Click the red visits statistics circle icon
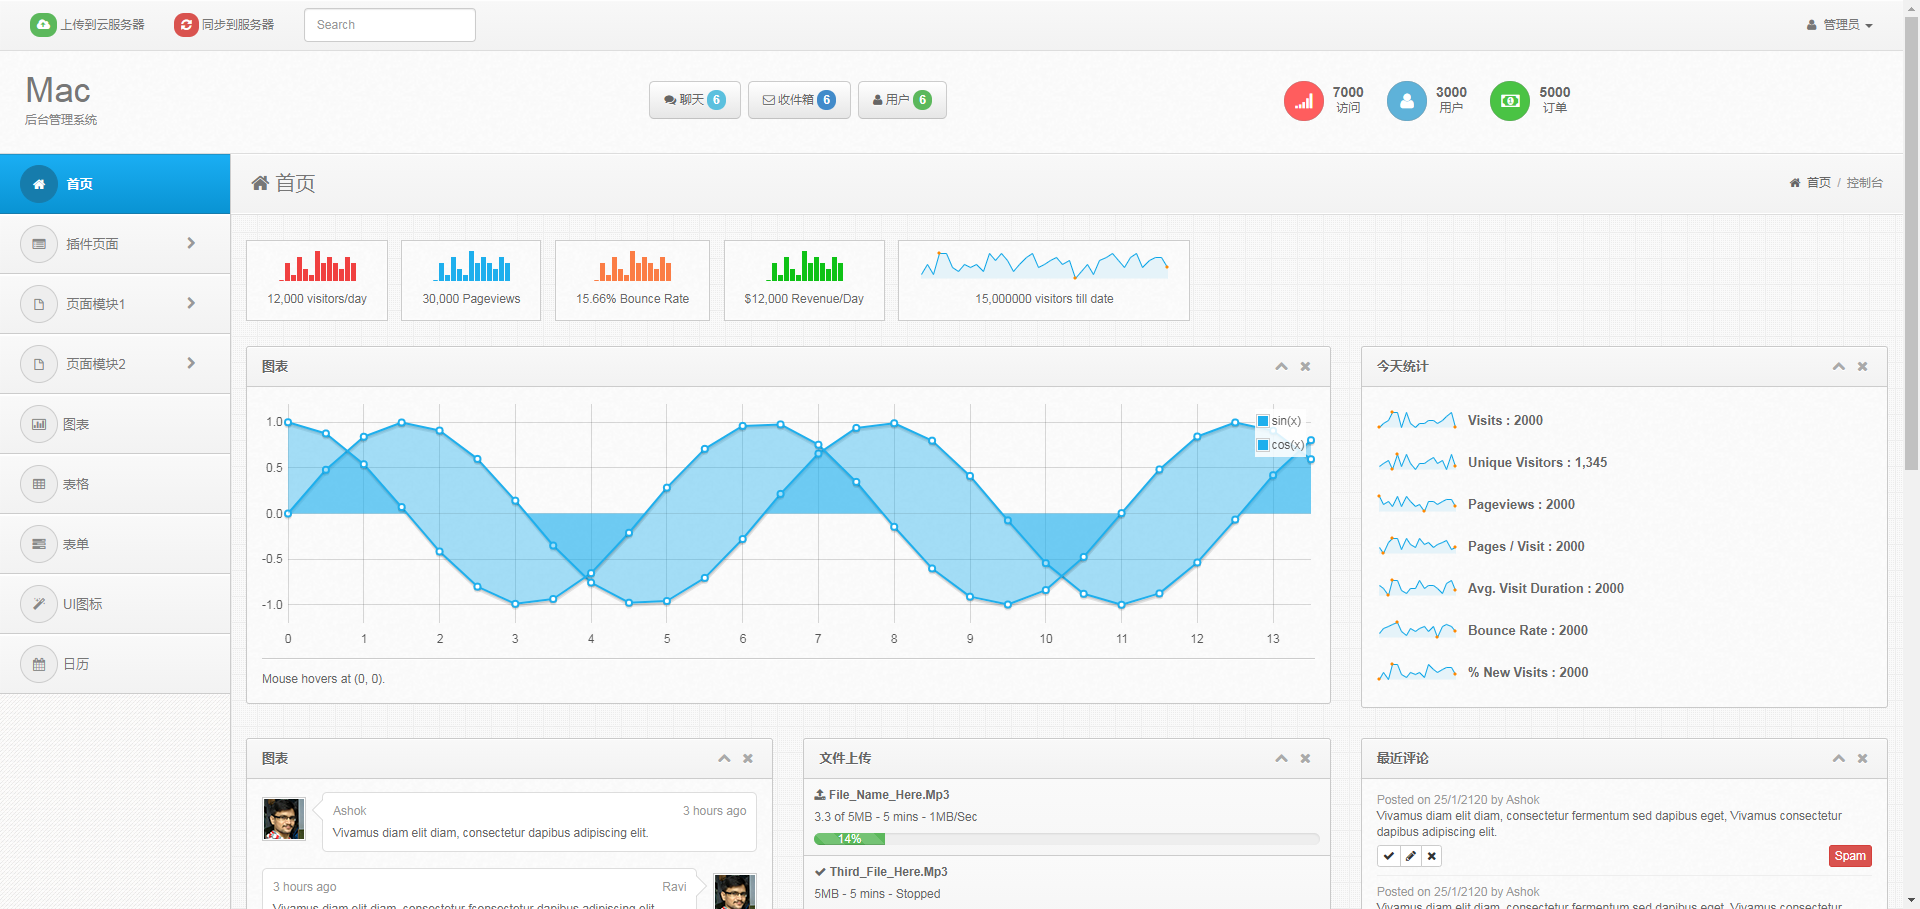Screen dimensions: 1920x909 click(1303, 101)
